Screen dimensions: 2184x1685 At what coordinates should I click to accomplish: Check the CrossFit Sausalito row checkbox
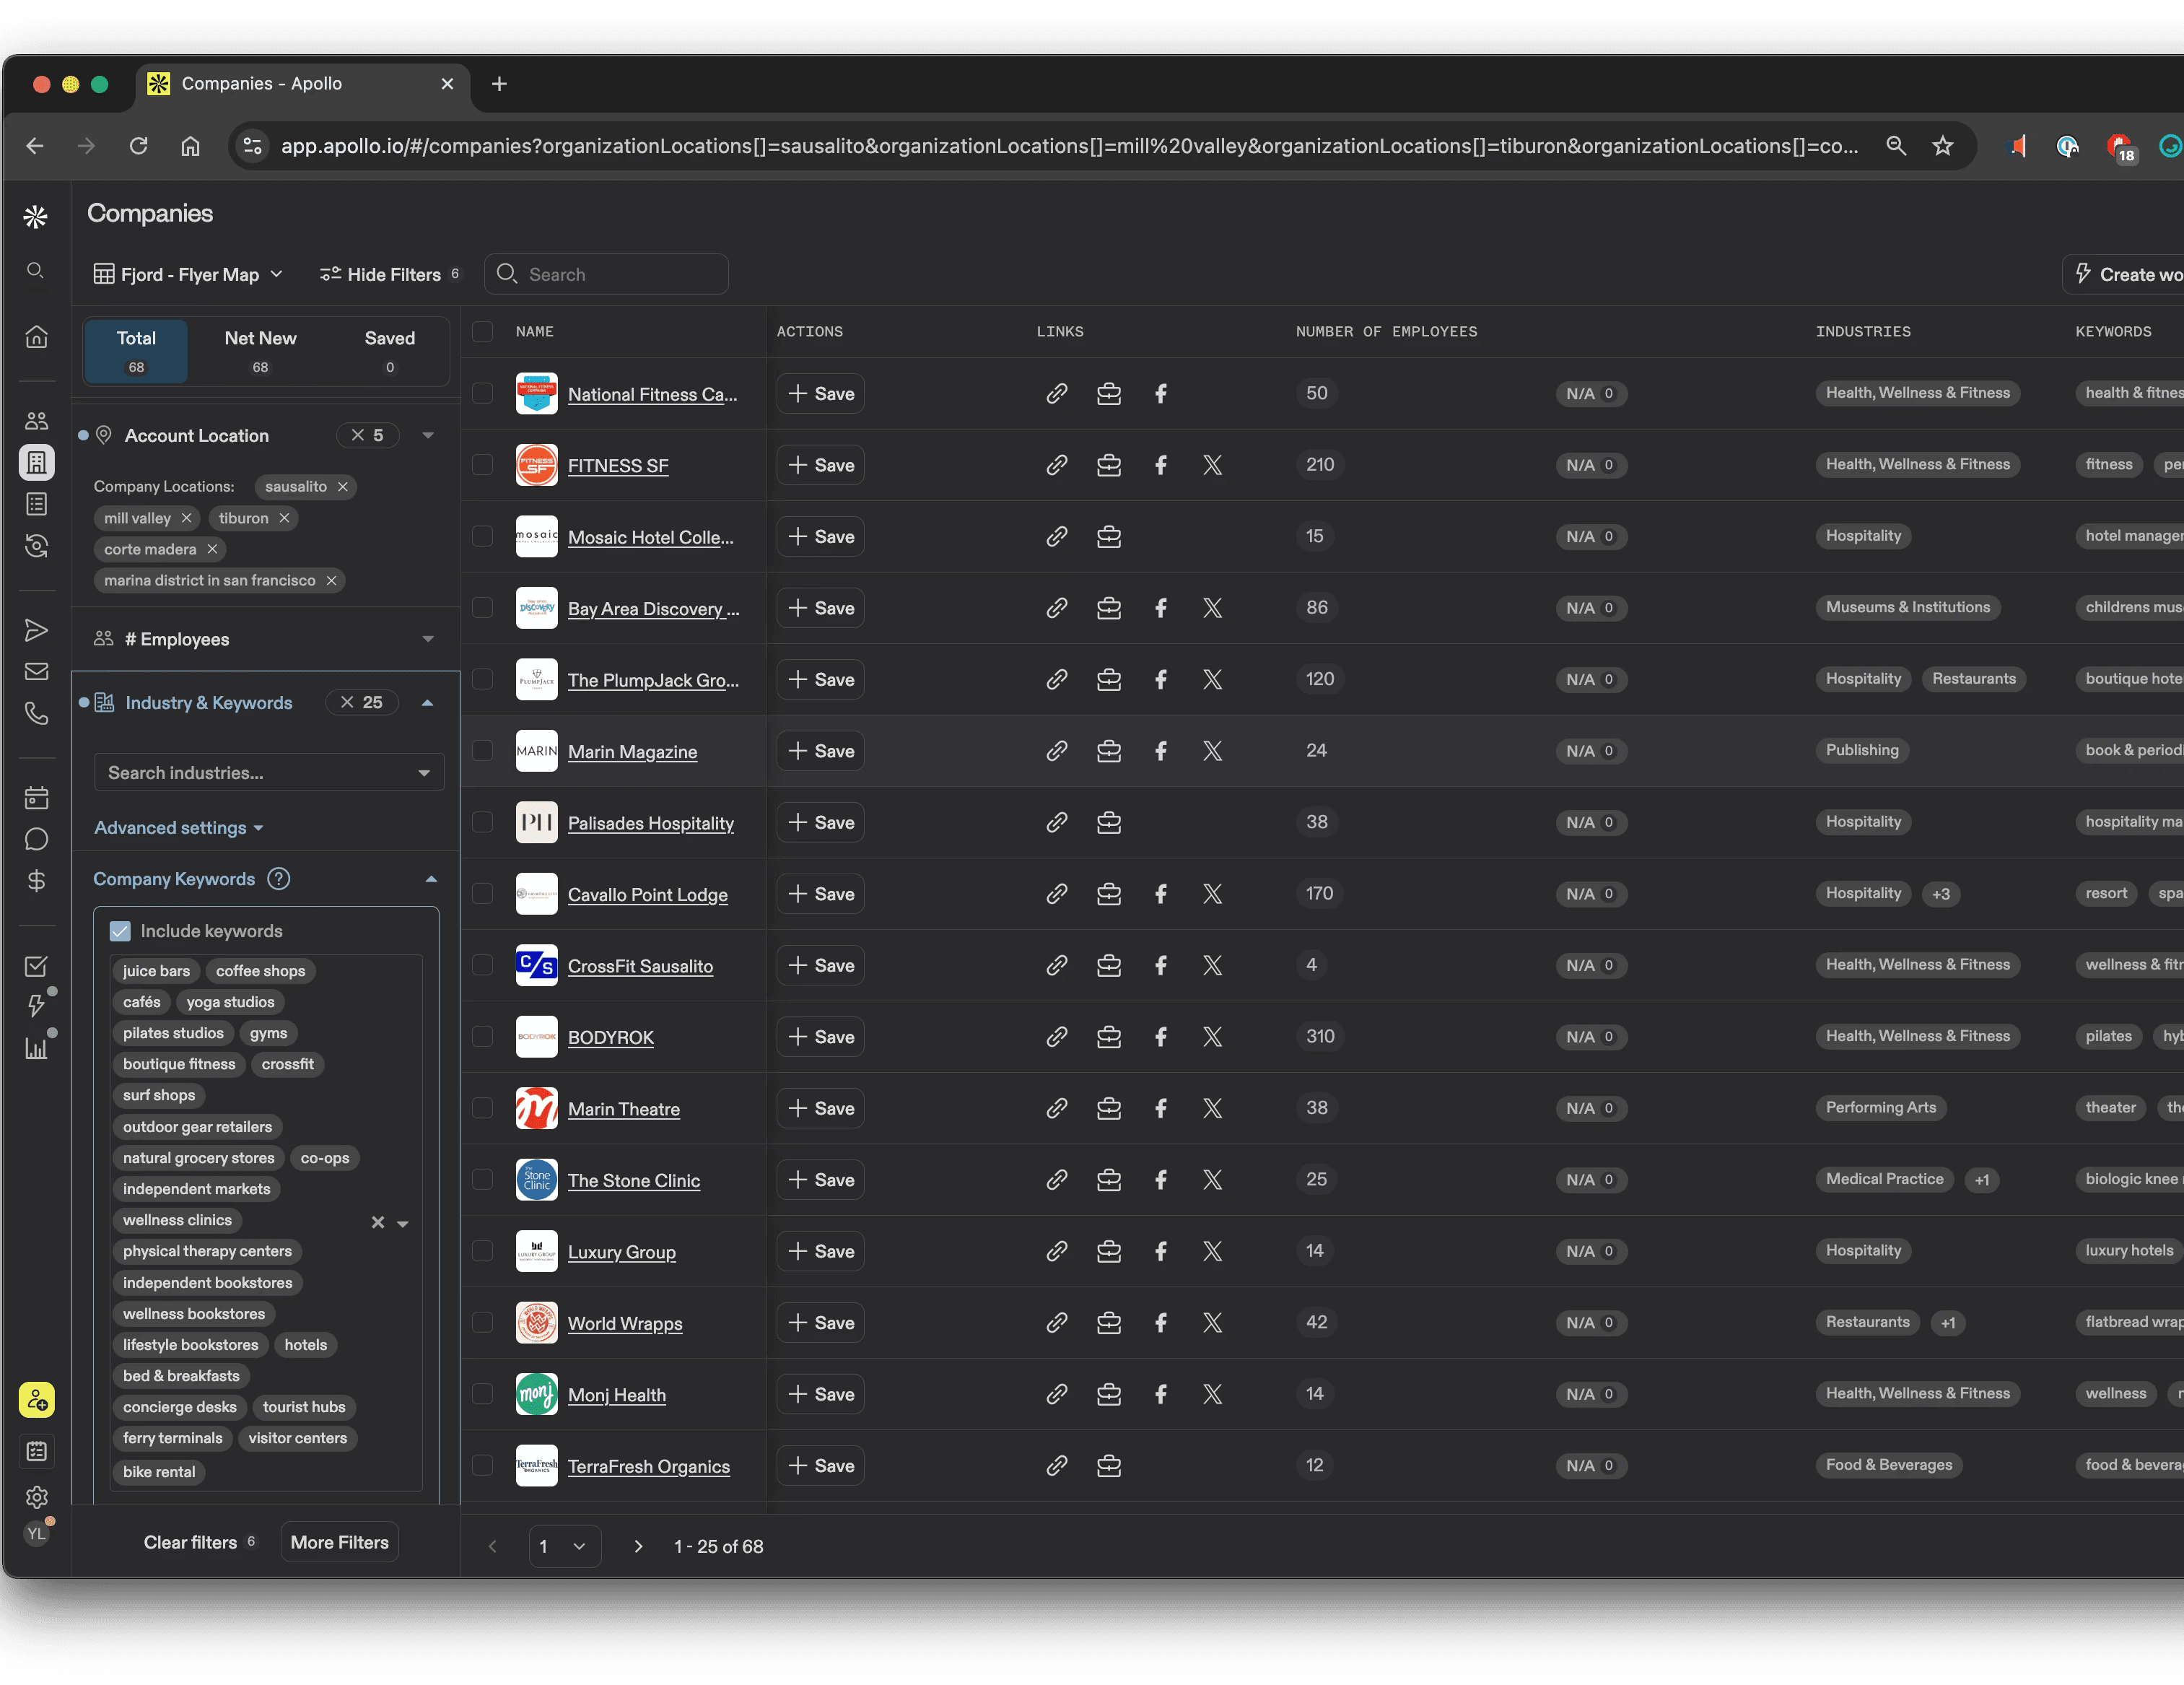pos(482,965)
